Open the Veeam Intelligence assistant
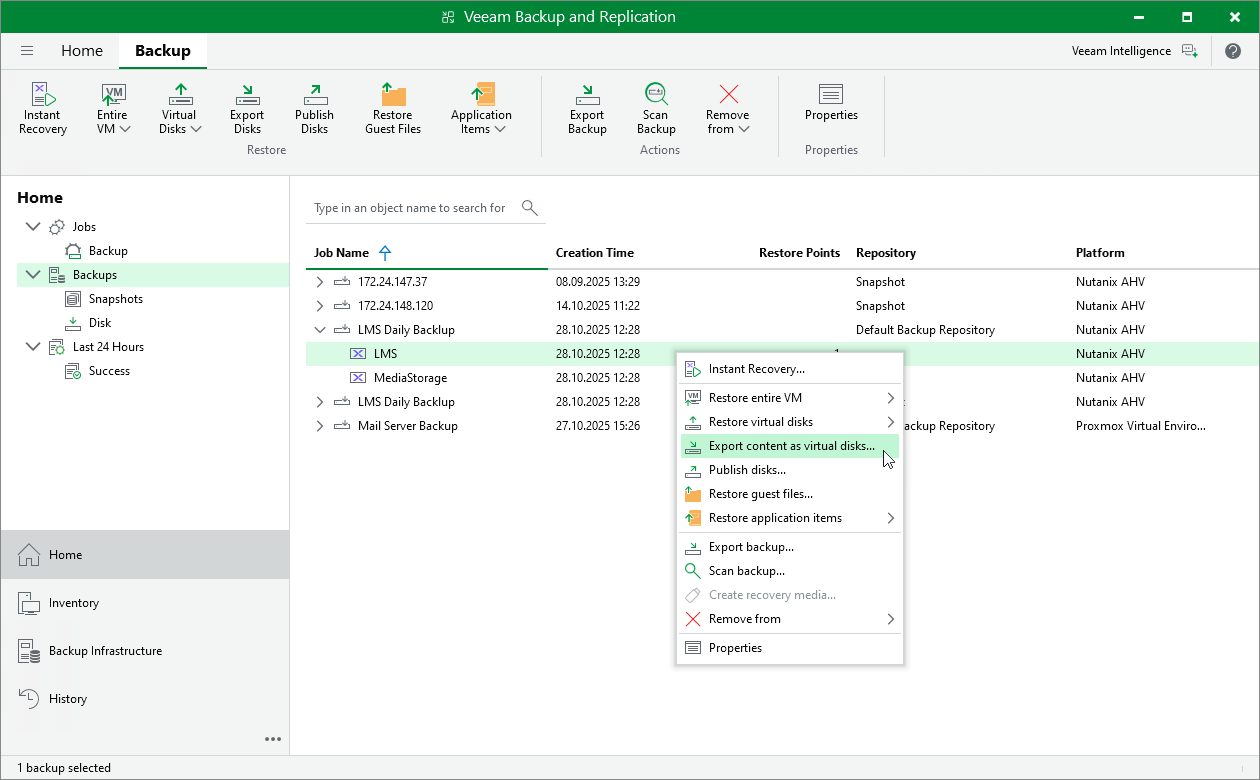The height and width of the screenshot is (780, 1260). tap(1133, 51)
